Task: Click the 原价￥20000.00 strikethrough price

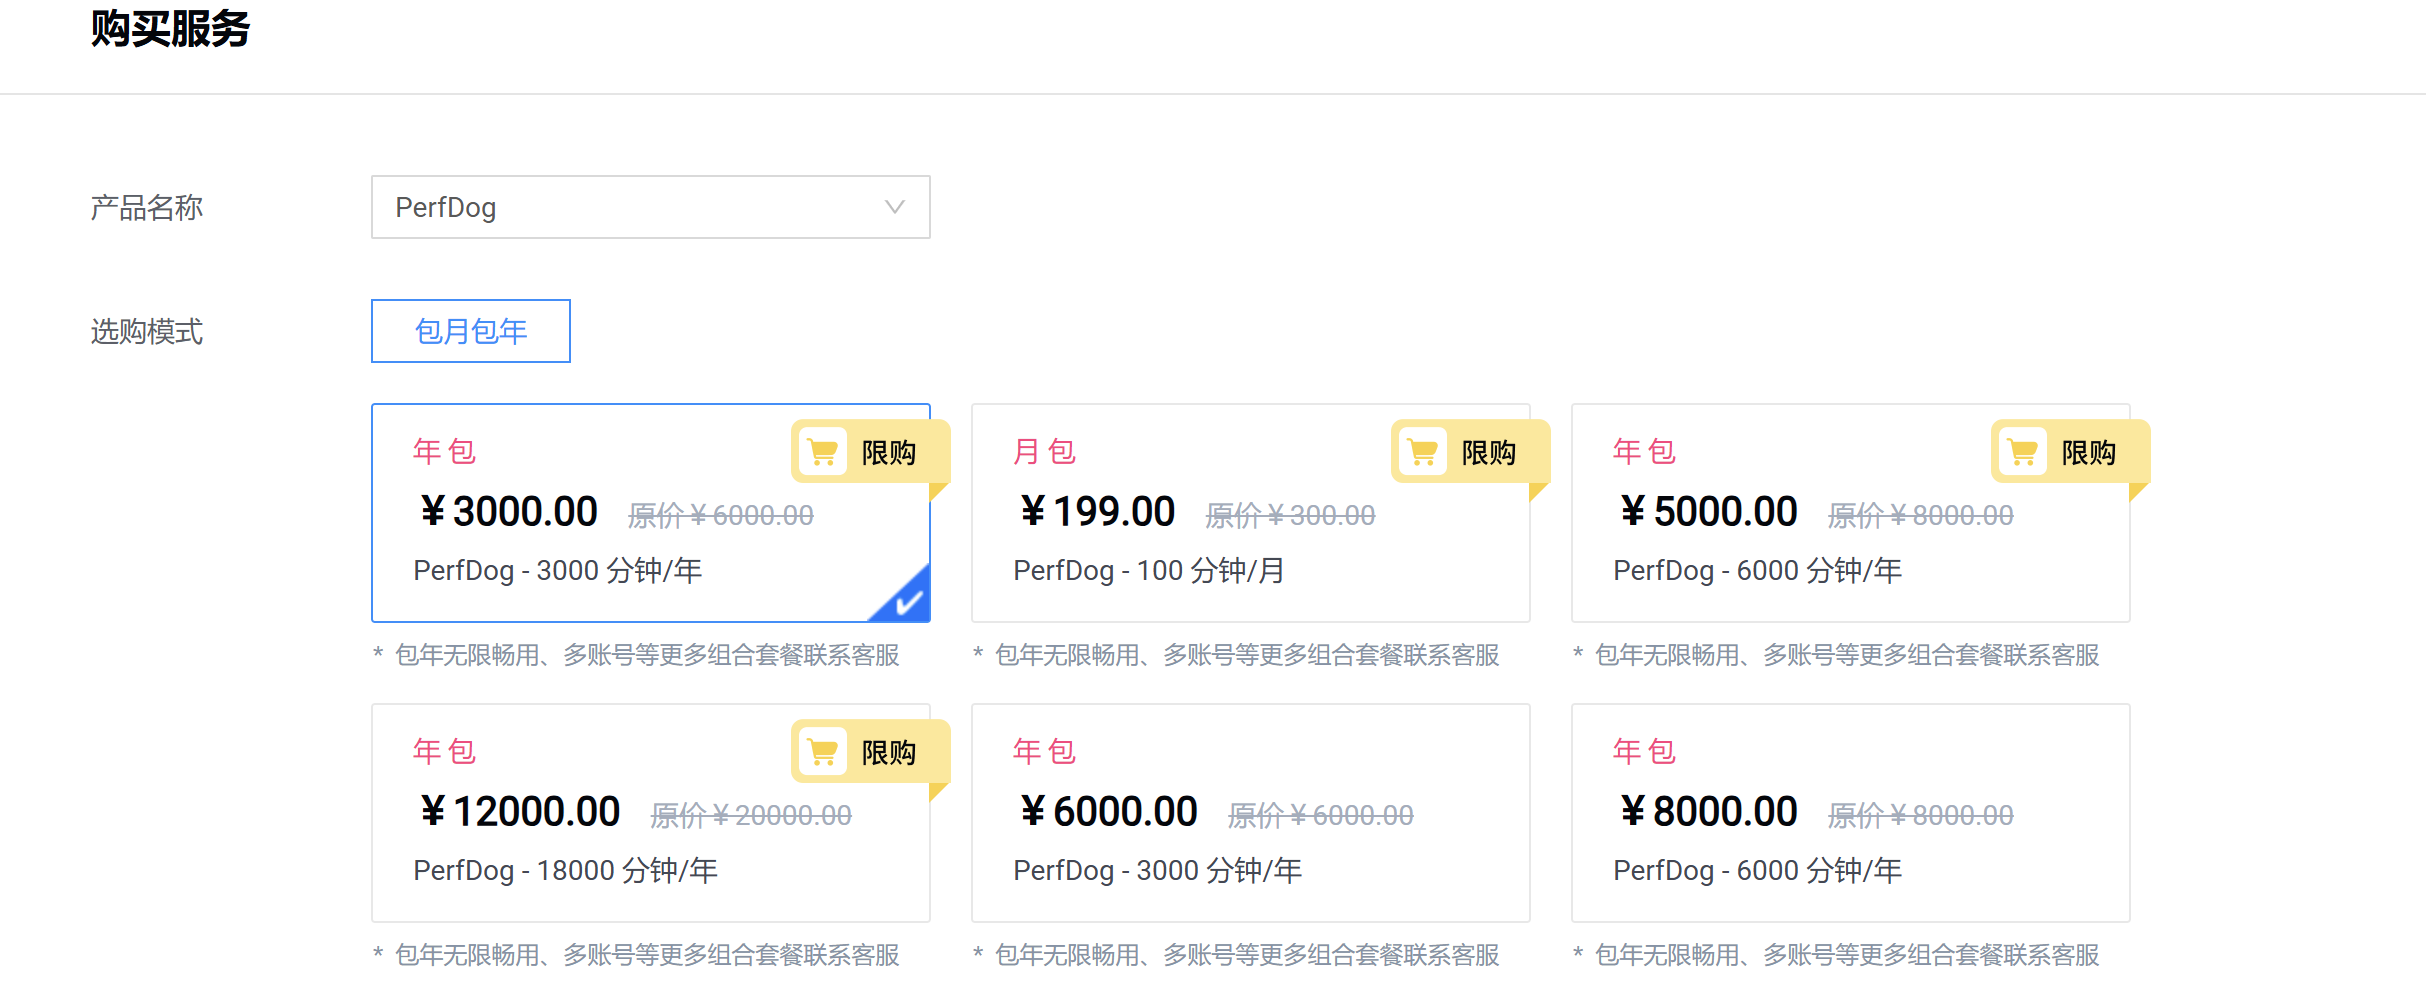Action: pos(751,815)
